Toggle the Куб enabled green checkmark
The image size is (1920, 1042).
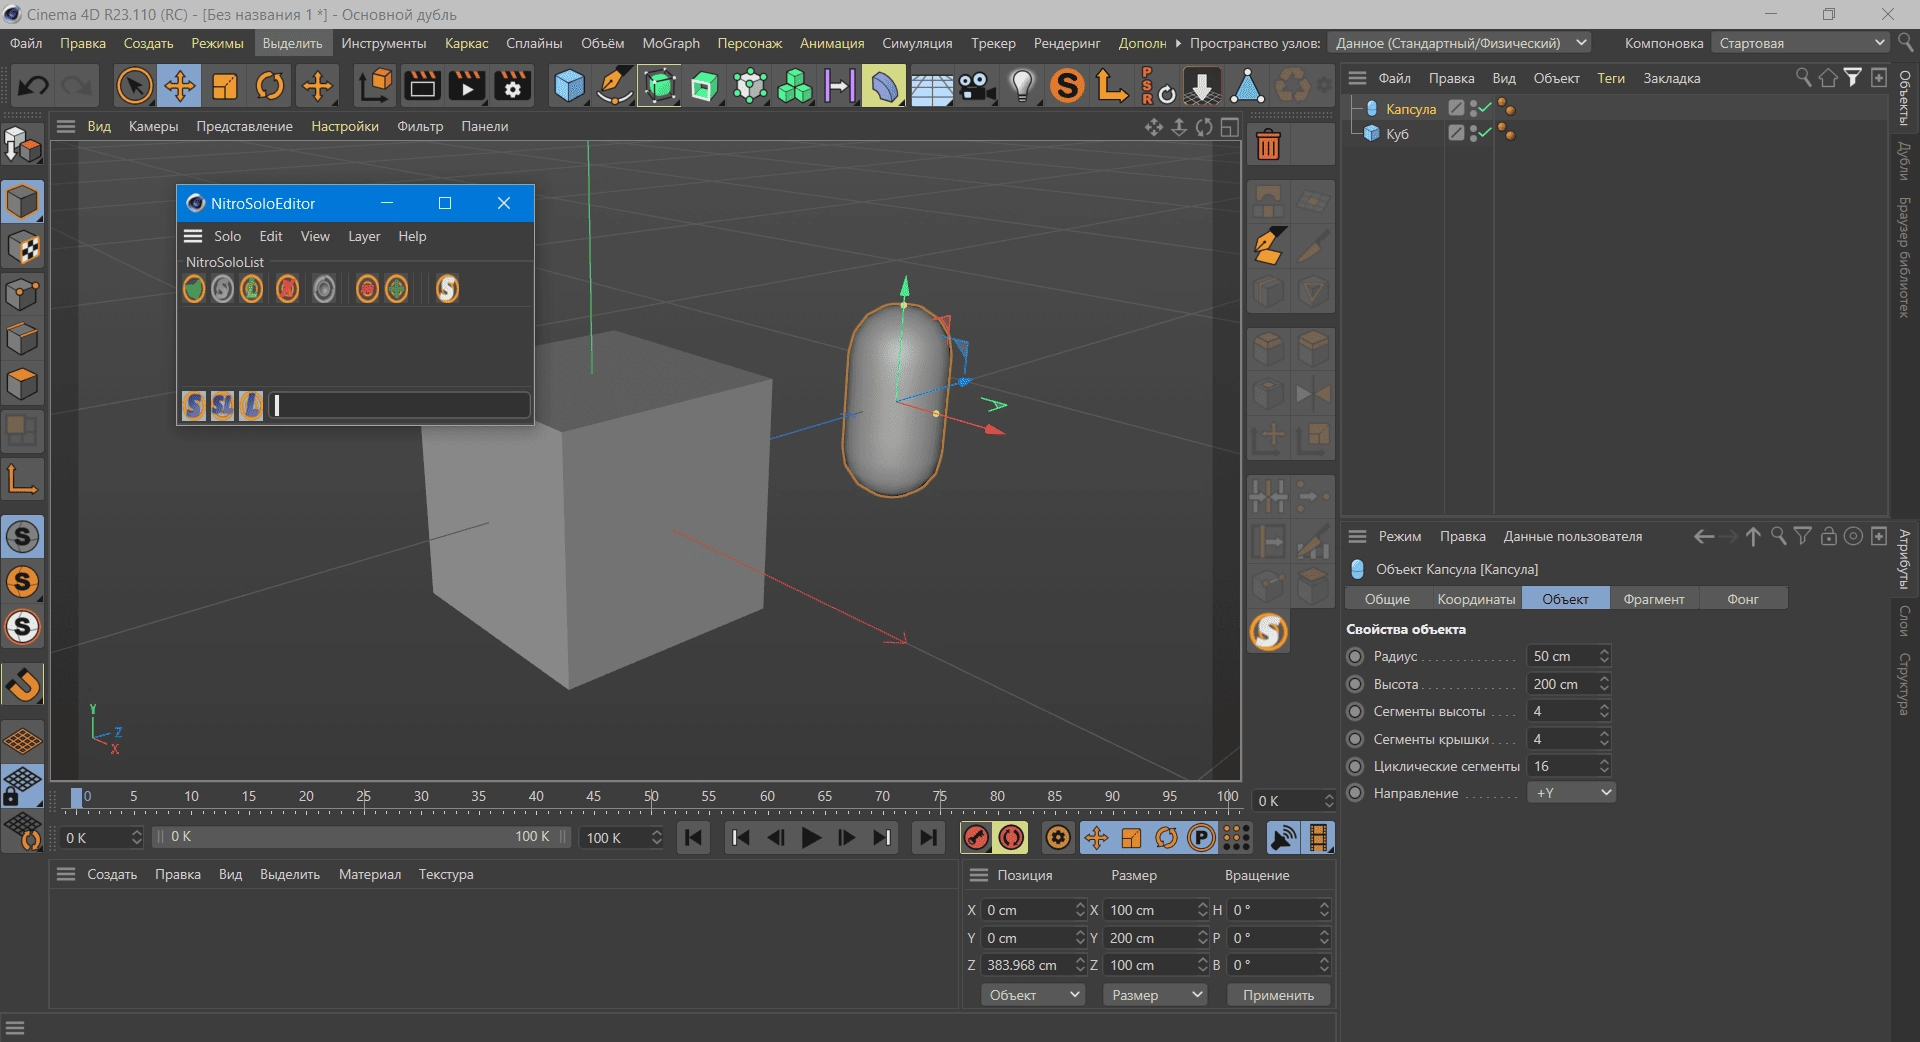click(x=1485, y=132)
